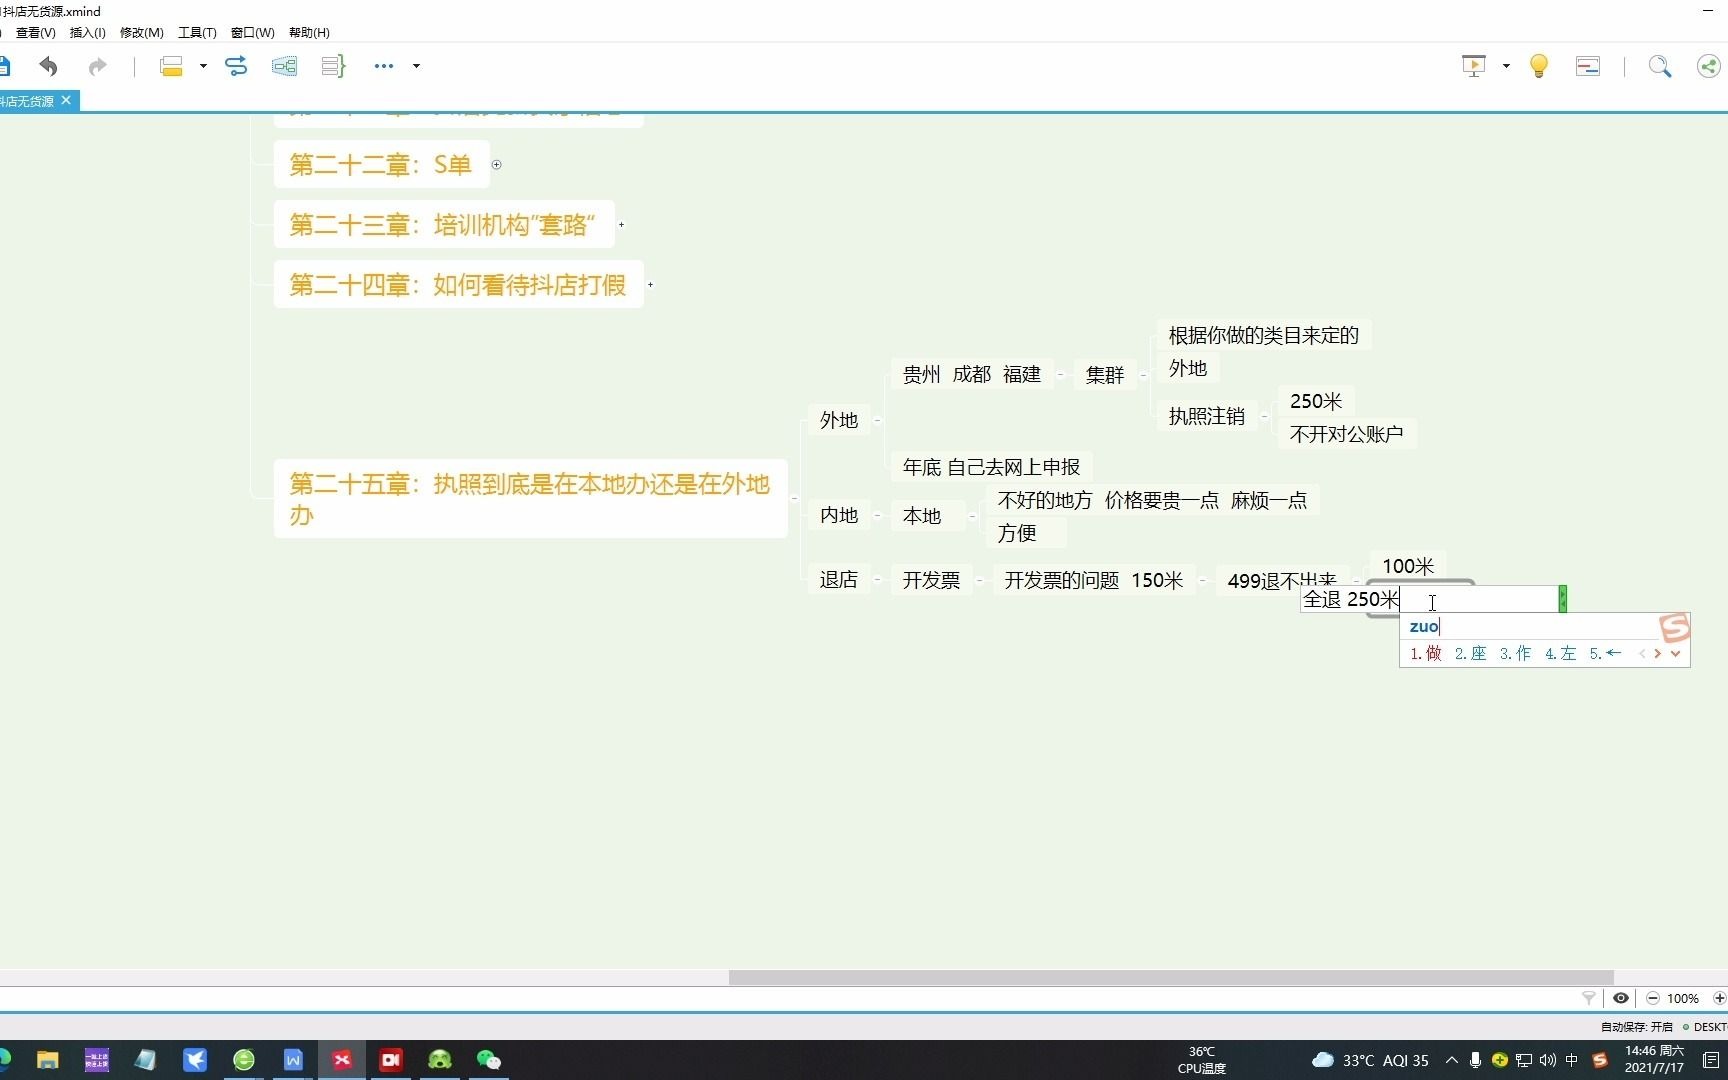1728x1080 pixels.
Task: Add a boundary using the toolbar icon
Action: pyautogui.click(x=284, y=66)
